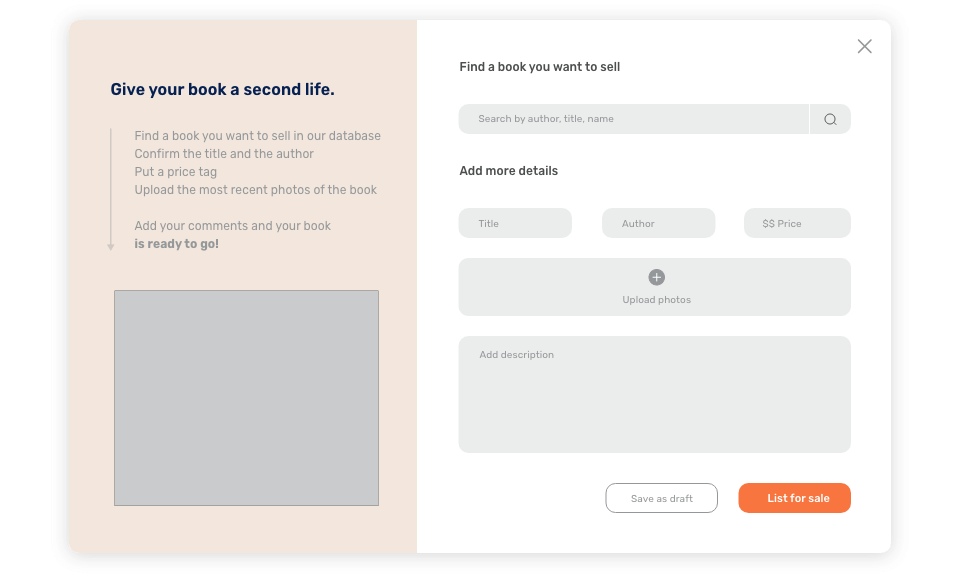Image resolution: width=960 pixels, height=581 pixels.
Task: Click the orange List for sale button
Action: click(794, 498)
